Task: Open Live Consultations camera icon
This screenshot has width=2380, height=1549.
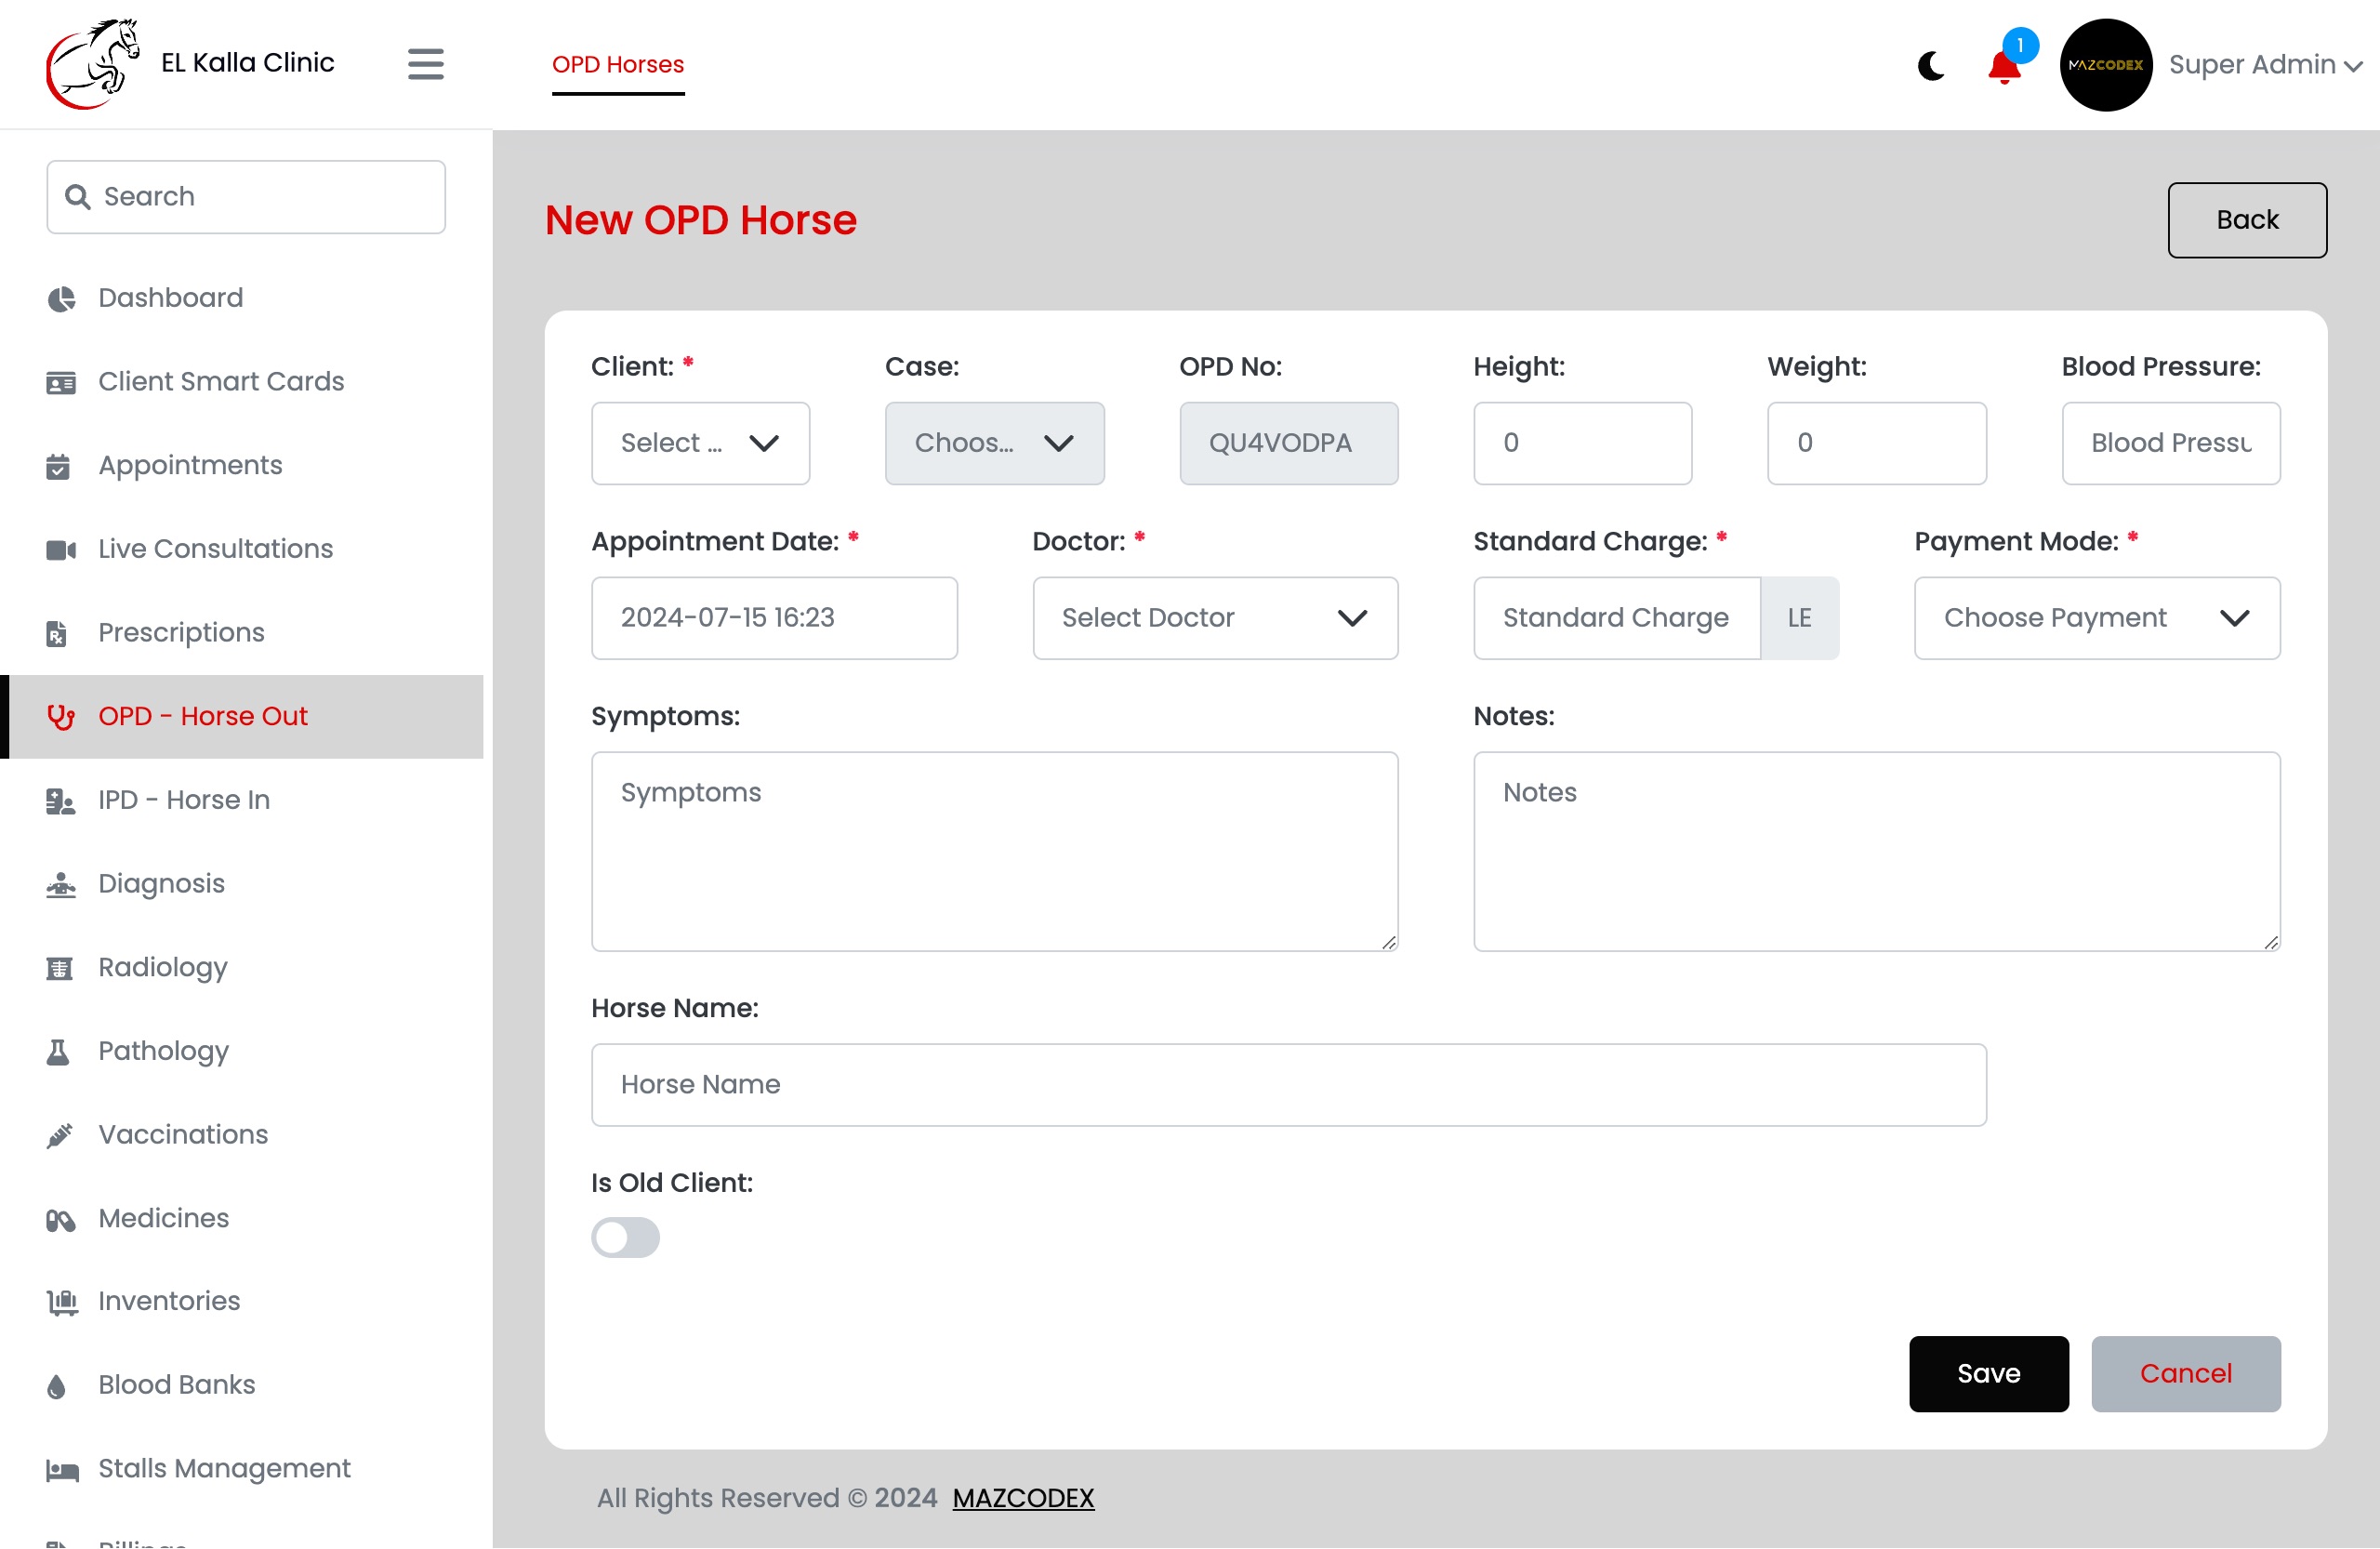Action: coord(61,550)
